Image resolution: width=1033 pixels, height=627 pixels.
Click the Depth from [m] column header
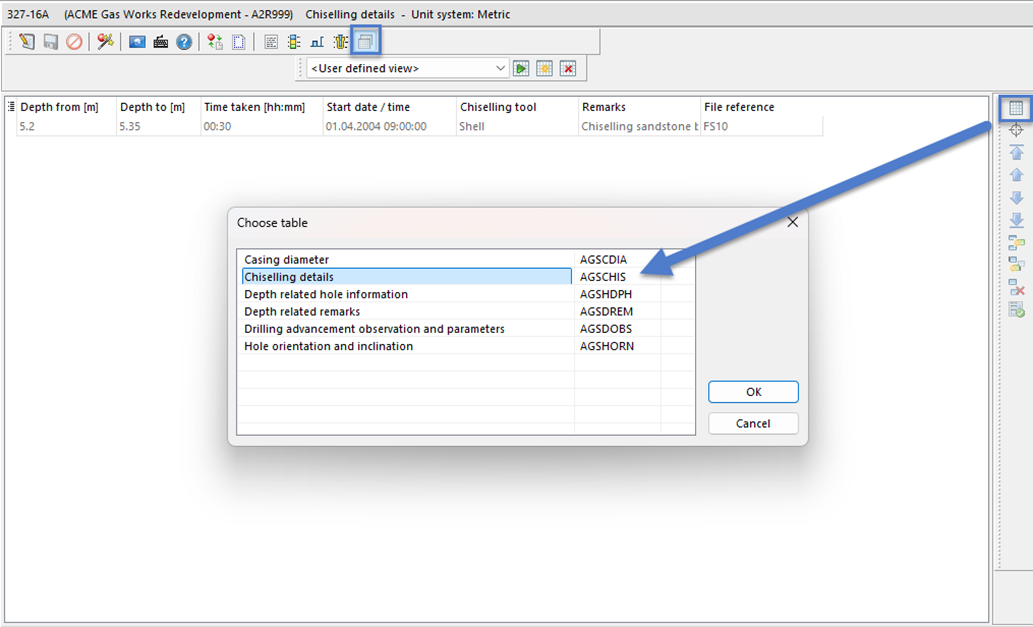tap(60, 107)
